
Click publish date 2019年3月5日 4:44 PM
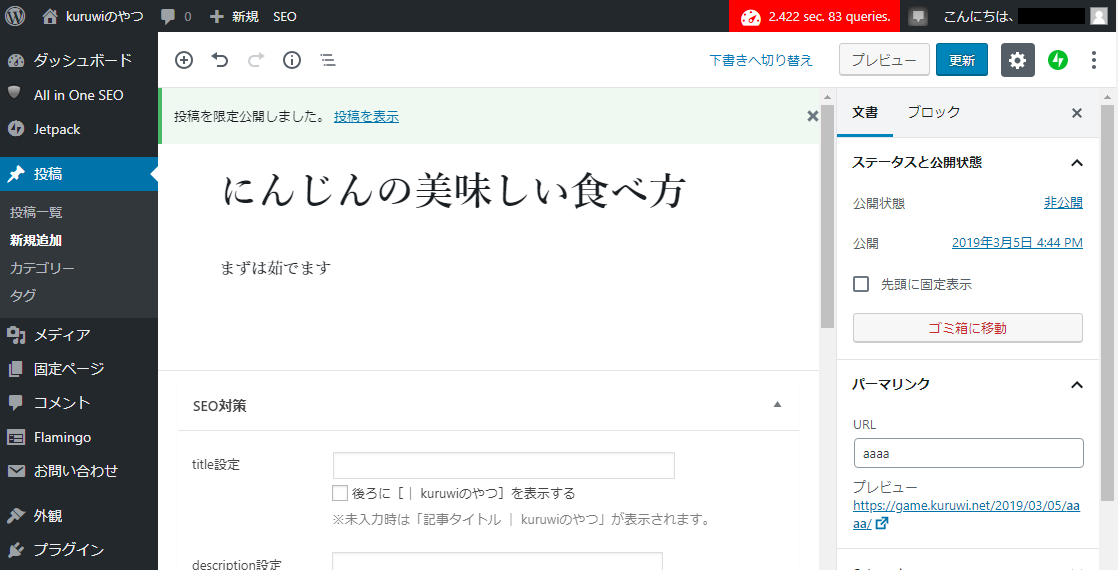point(1017,243)
